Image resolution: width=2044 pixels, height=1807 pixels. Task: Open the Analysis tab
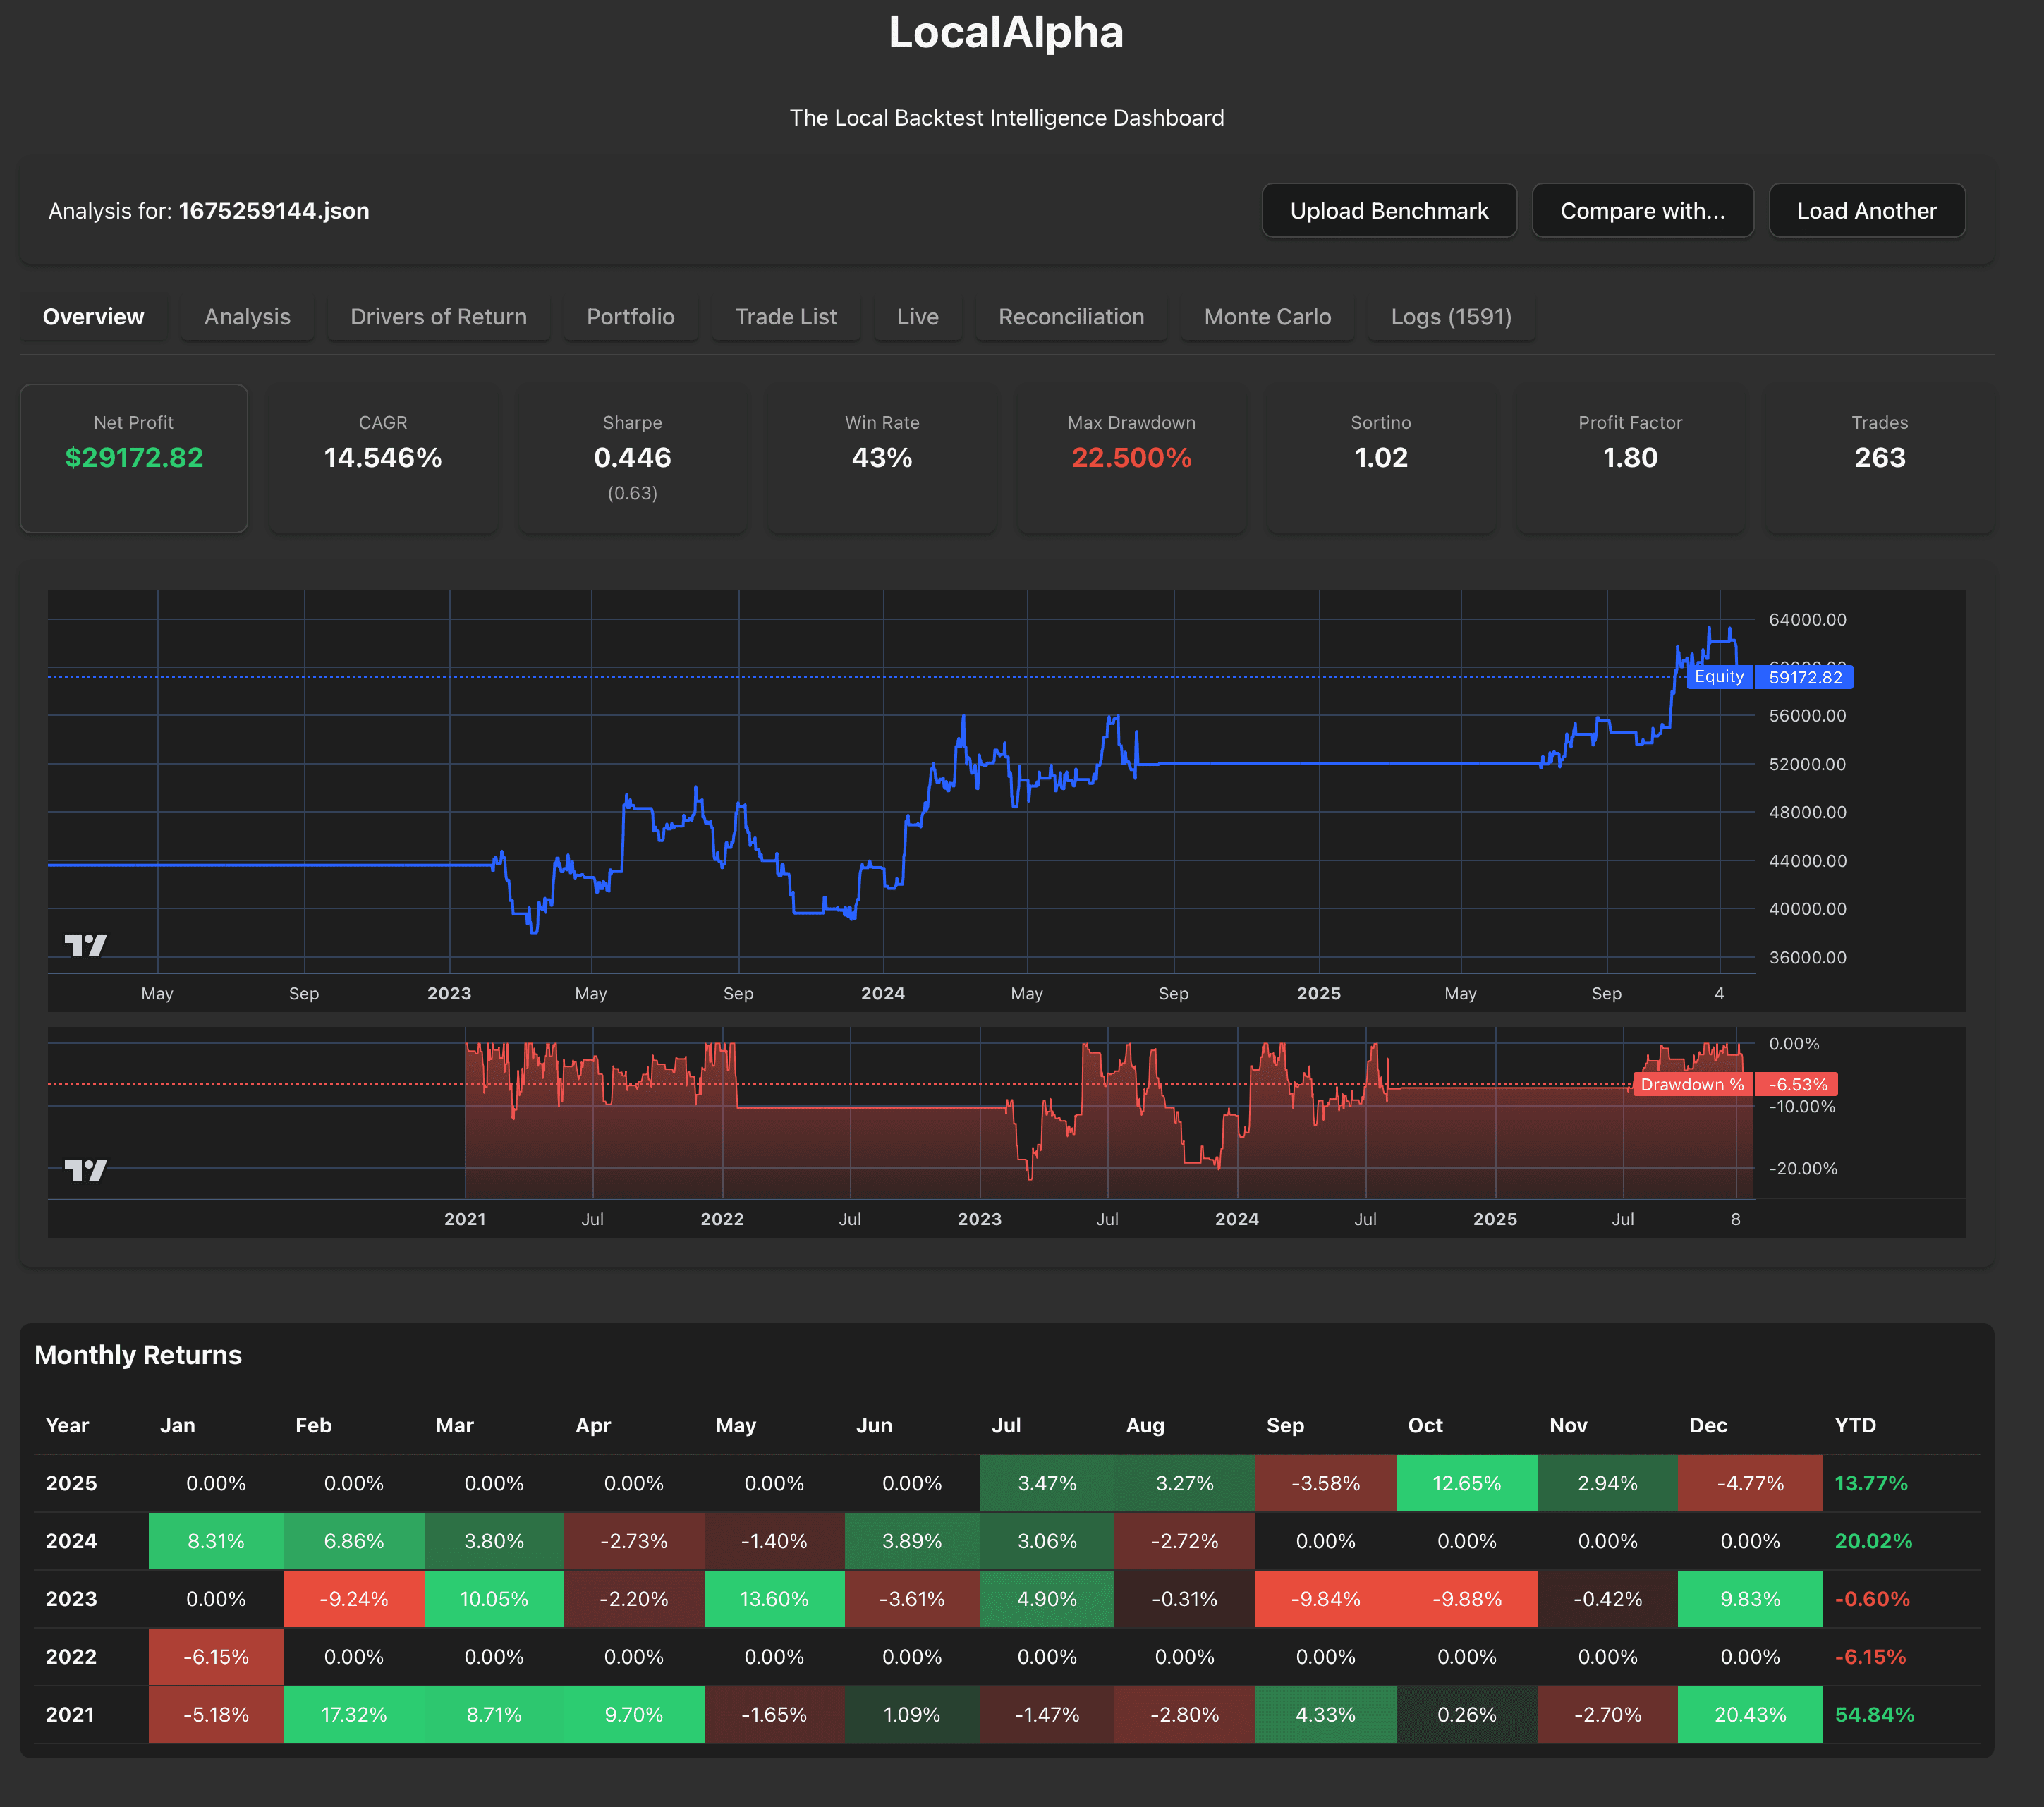(x=247, y=316)
